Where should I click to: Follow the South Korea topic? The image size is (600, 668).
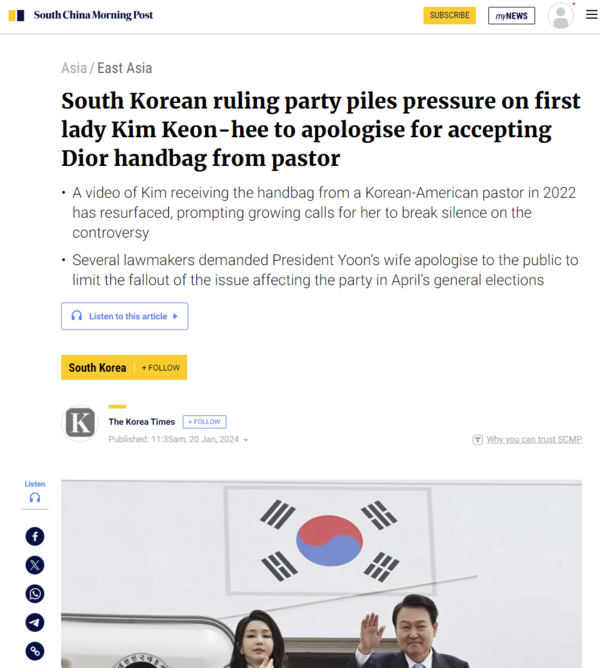(161, 368)
